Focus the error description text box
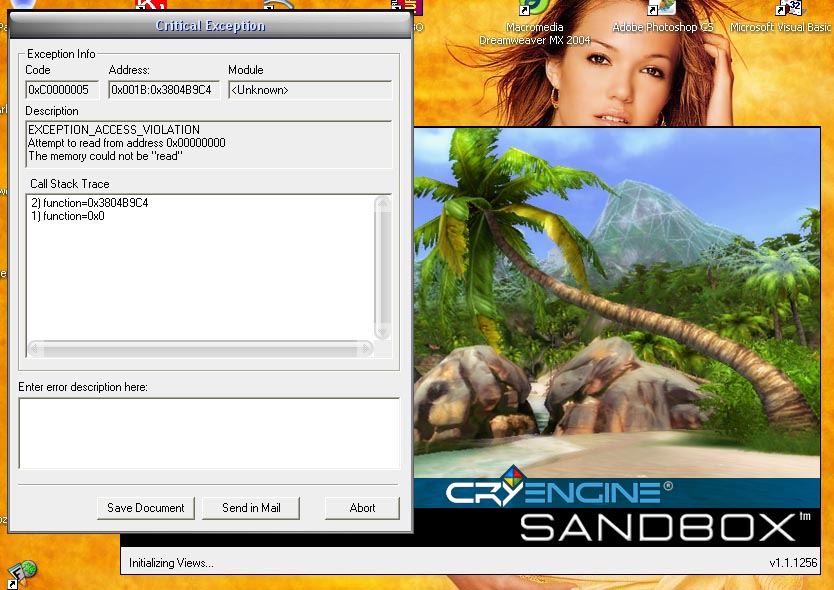This screenshot has width=834, height=590. 209,433
